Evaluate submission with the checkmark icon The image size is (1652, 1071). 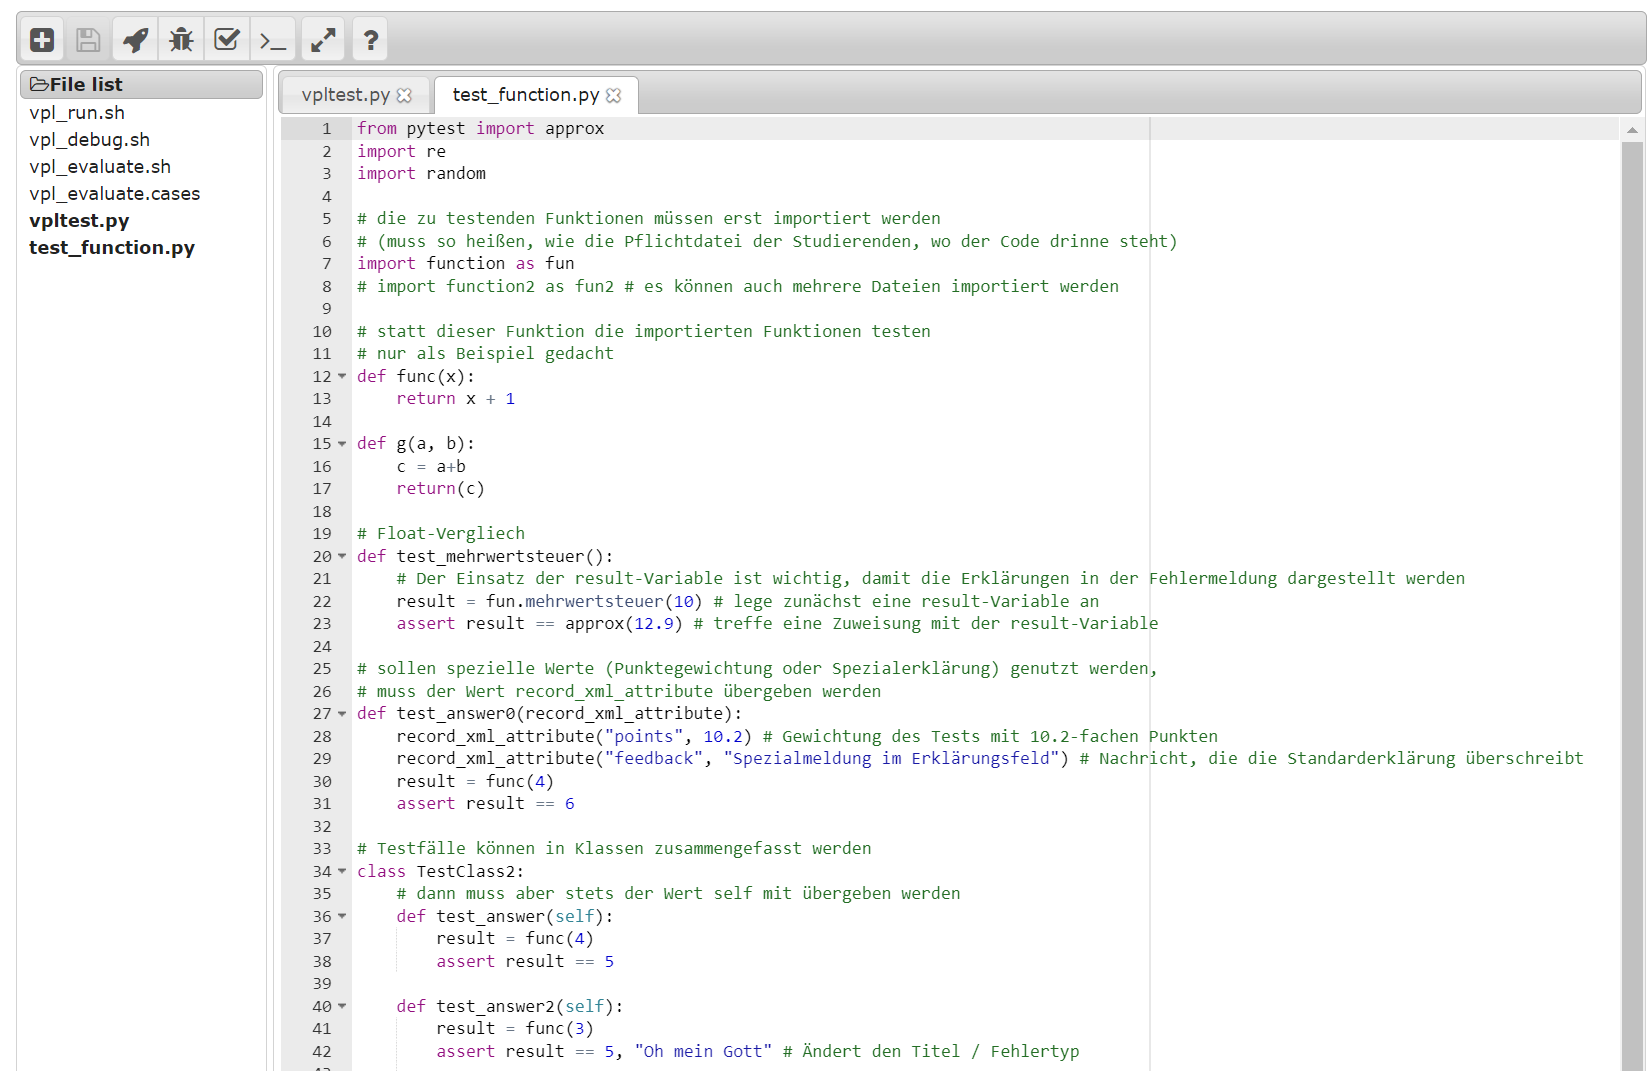tap(227, 40)
